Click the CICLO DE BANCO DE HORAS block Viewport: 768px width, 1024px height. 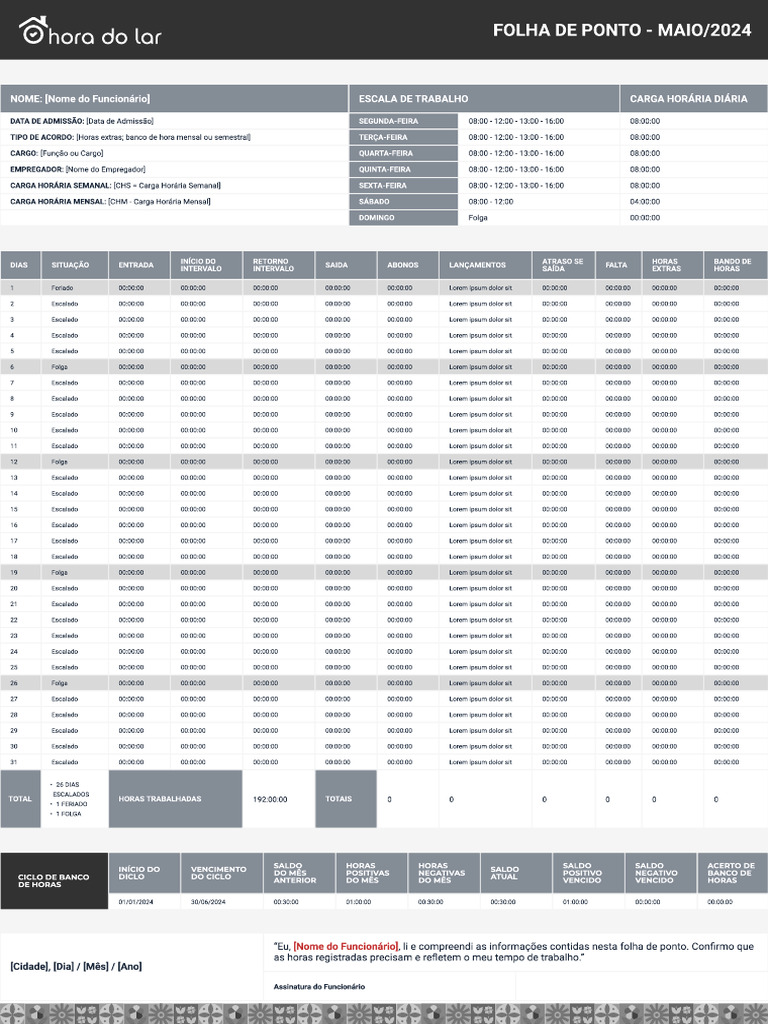(54, 881)
